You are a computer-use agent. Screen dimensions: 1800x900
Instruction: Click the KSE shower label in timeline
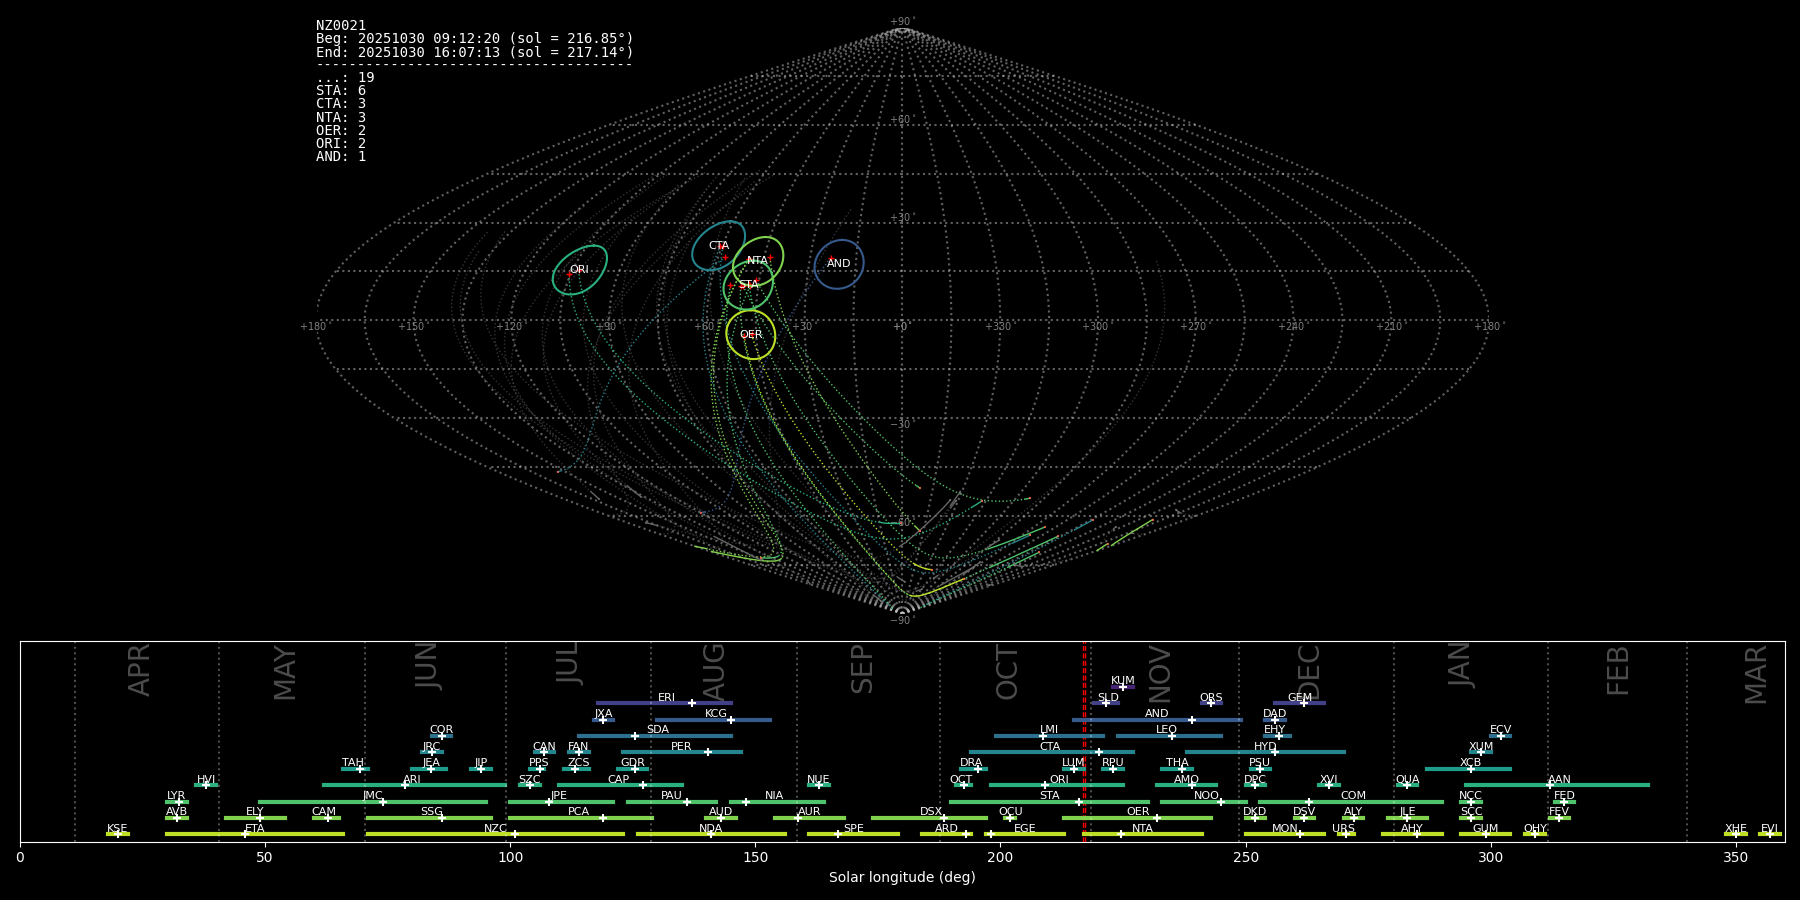point(117,829)
